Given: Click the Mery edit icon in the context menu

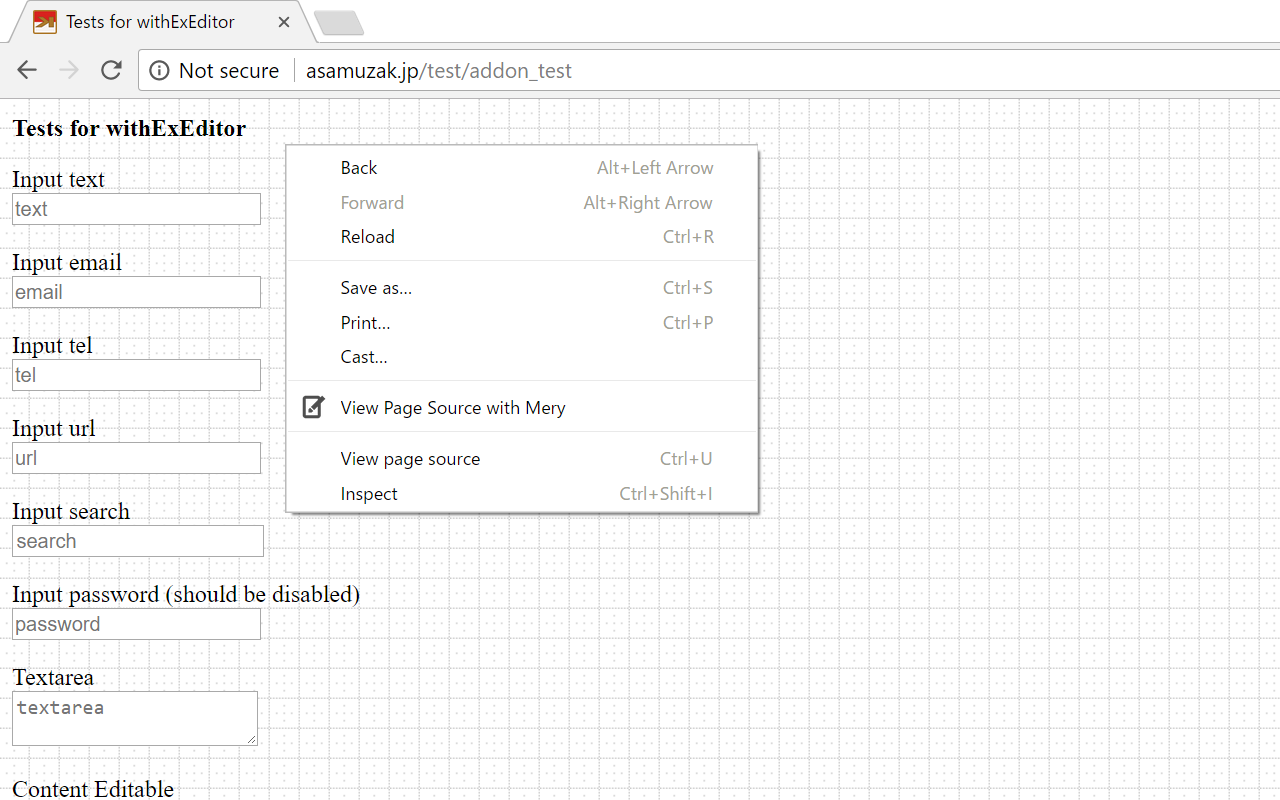Looking at the screenshot, I should [313, 407].
